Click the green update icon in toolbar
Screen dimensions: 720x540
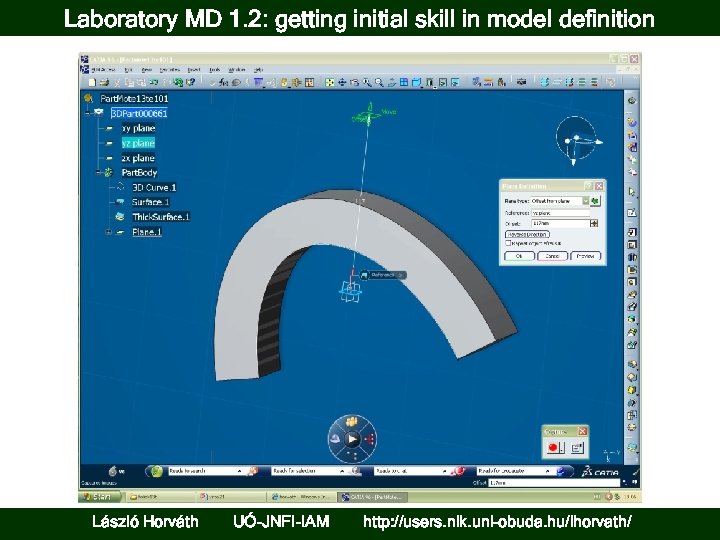click(x=178, y=83)
